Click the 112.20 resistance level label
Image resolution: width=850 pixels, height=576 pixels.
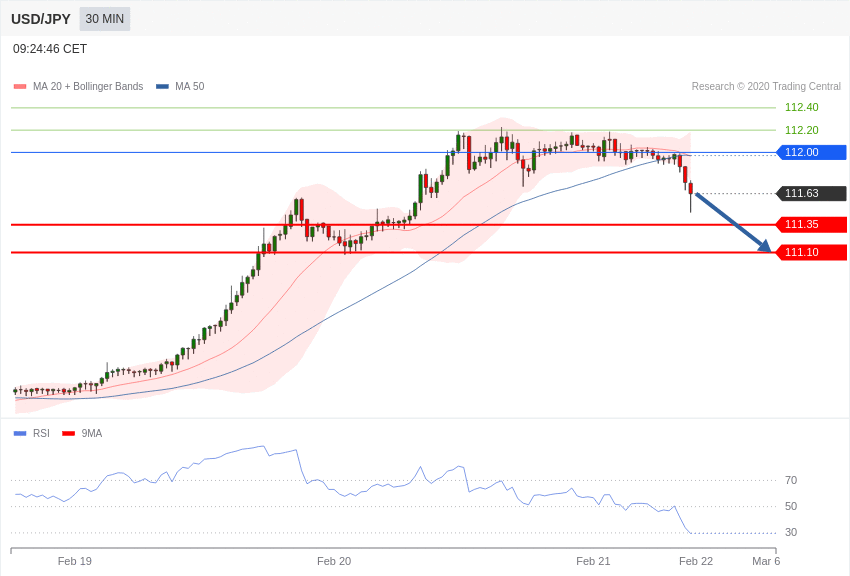pos(802,130)
